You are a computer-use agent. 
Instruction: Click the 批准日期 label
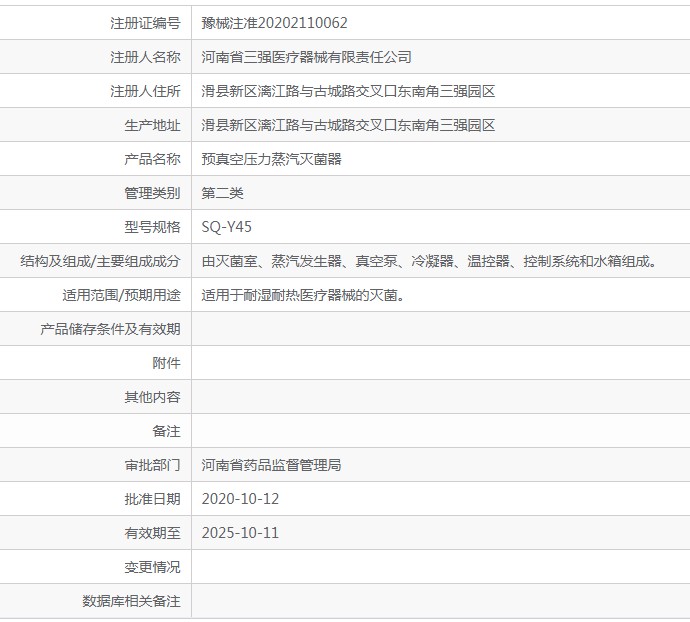[x=152, y=499]
